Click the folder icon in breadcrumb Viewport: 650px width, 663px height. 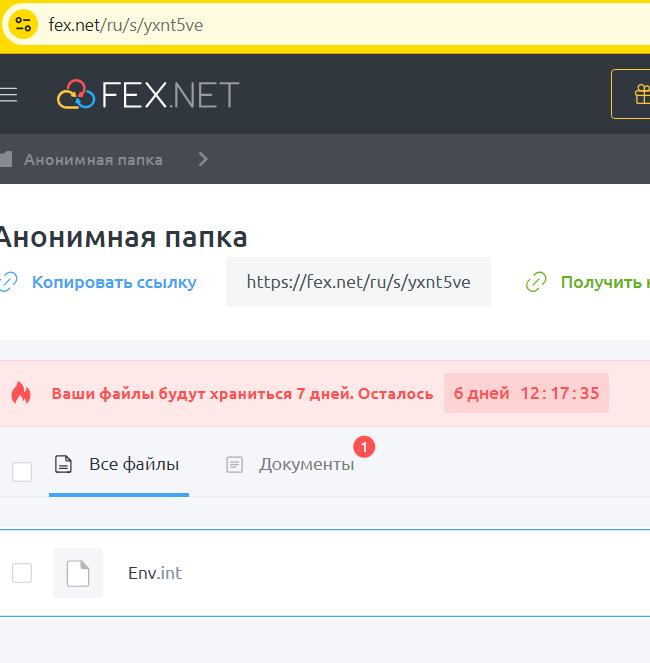coord(5,159)
